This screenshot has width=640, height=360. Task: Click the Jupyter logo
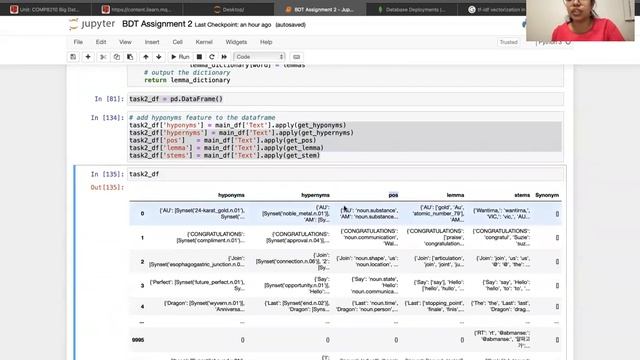coord(92,24)
